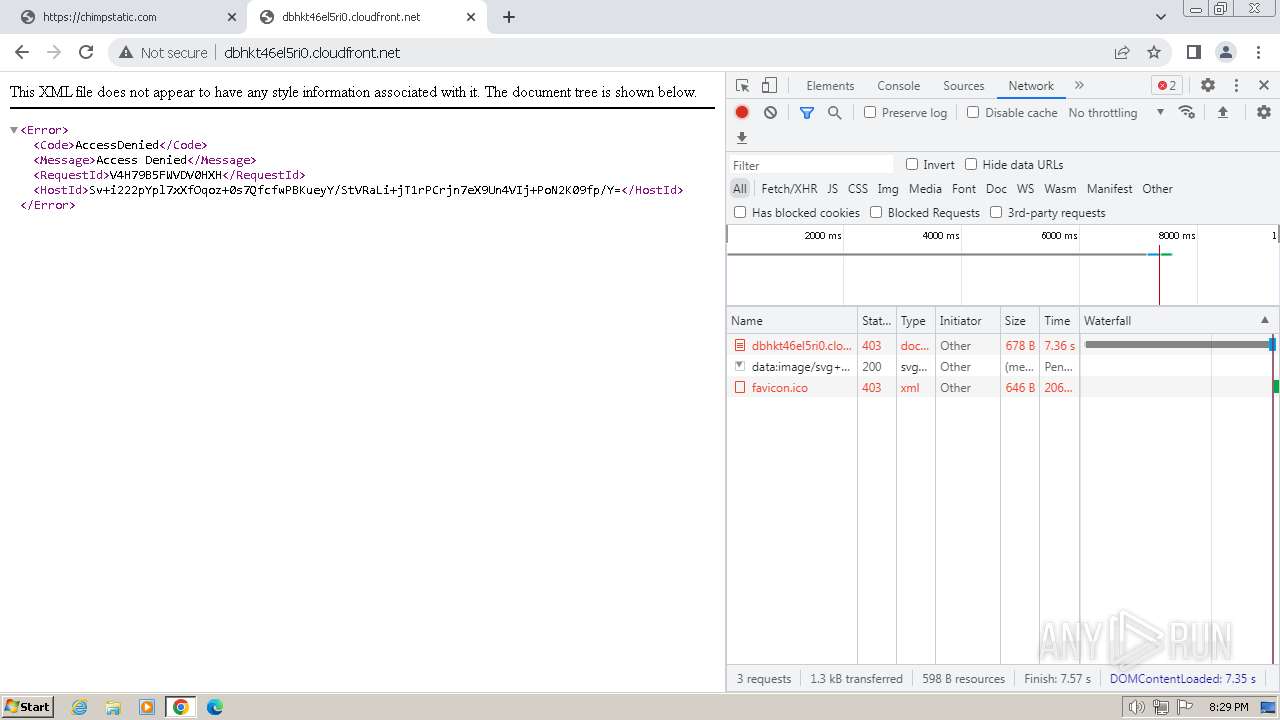
Task: Reload the current page
Action: click(x=86, y=52)
